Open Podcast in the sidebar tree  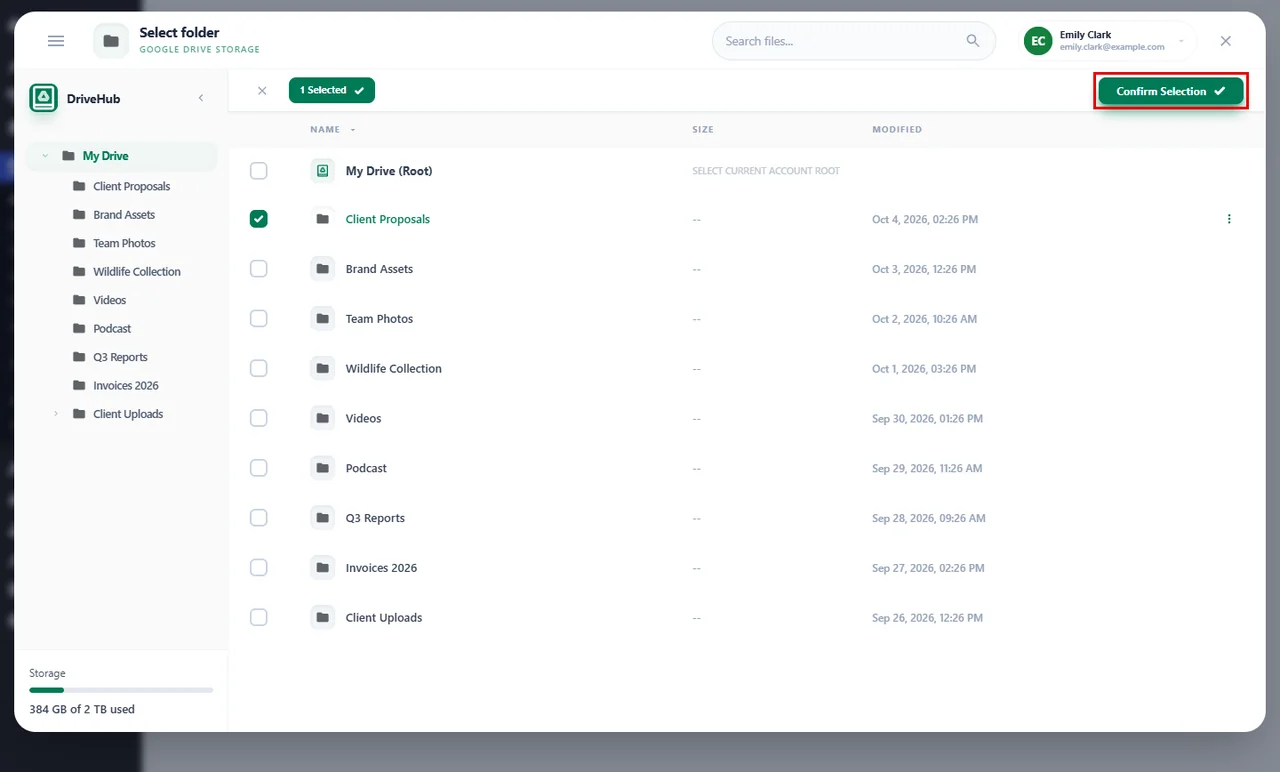[x=112, y=329]
